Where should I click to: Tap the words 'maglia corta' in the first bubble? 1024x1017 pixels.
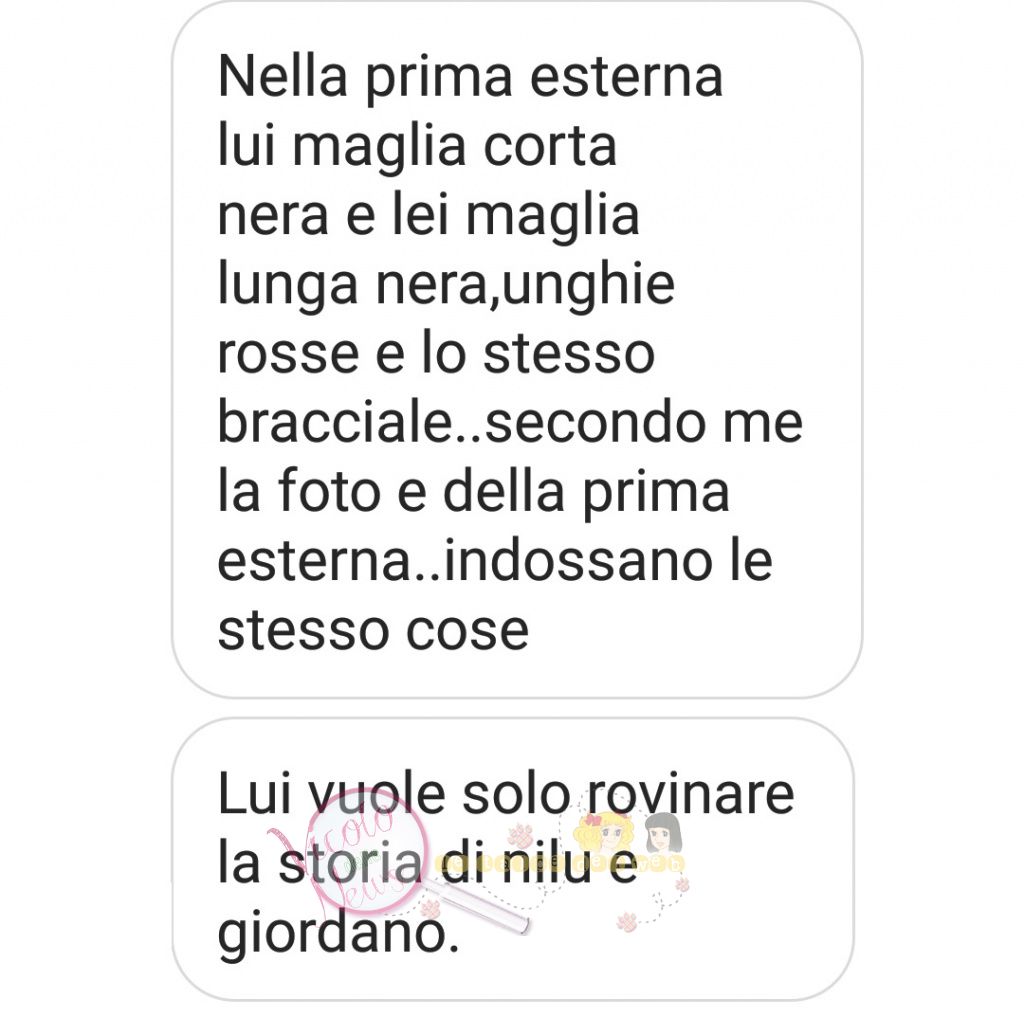point(454,148)
